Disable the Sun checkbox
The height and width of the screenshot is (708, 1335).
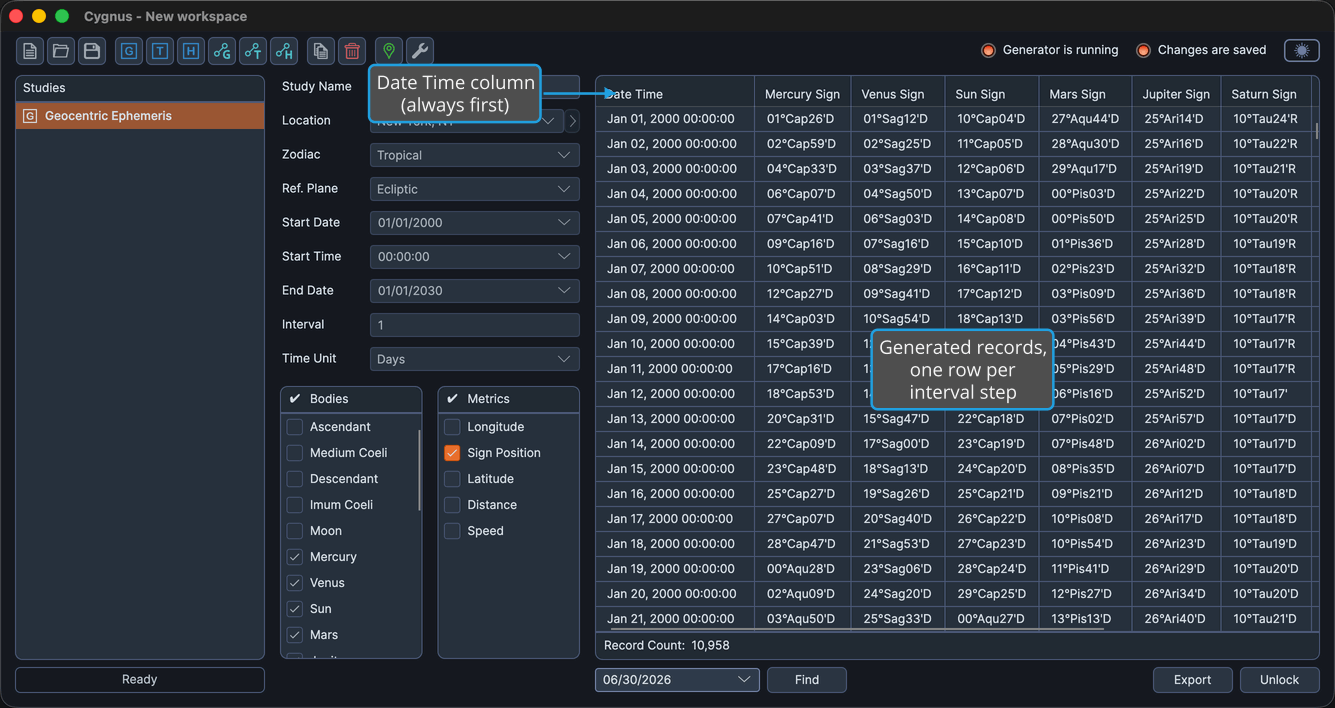coord(295,609)
